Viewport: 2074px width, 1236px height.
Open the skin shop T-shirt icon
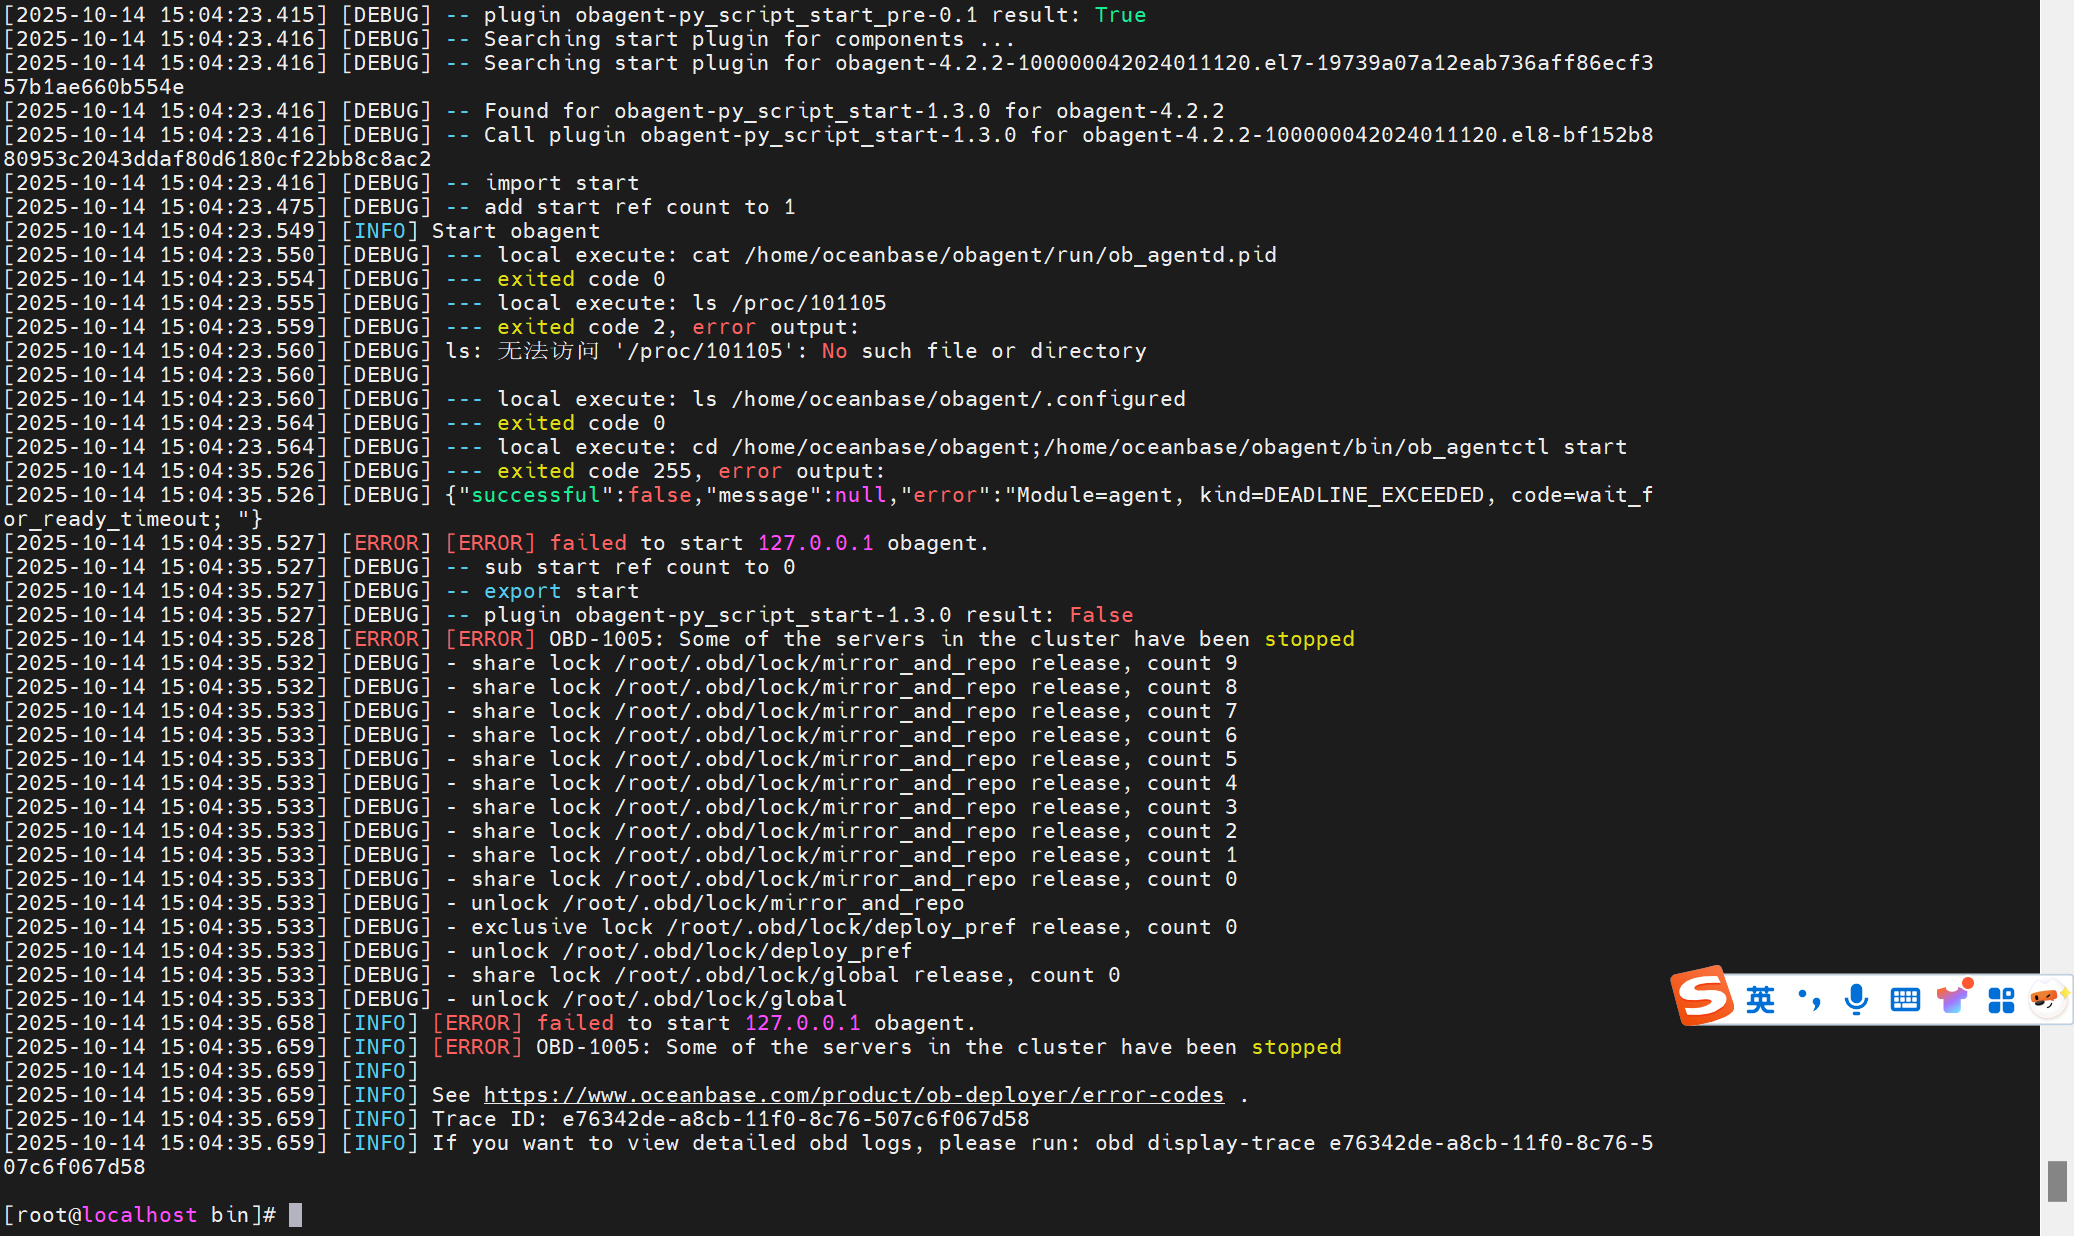pyautogui.click(x=1951, y=999)
